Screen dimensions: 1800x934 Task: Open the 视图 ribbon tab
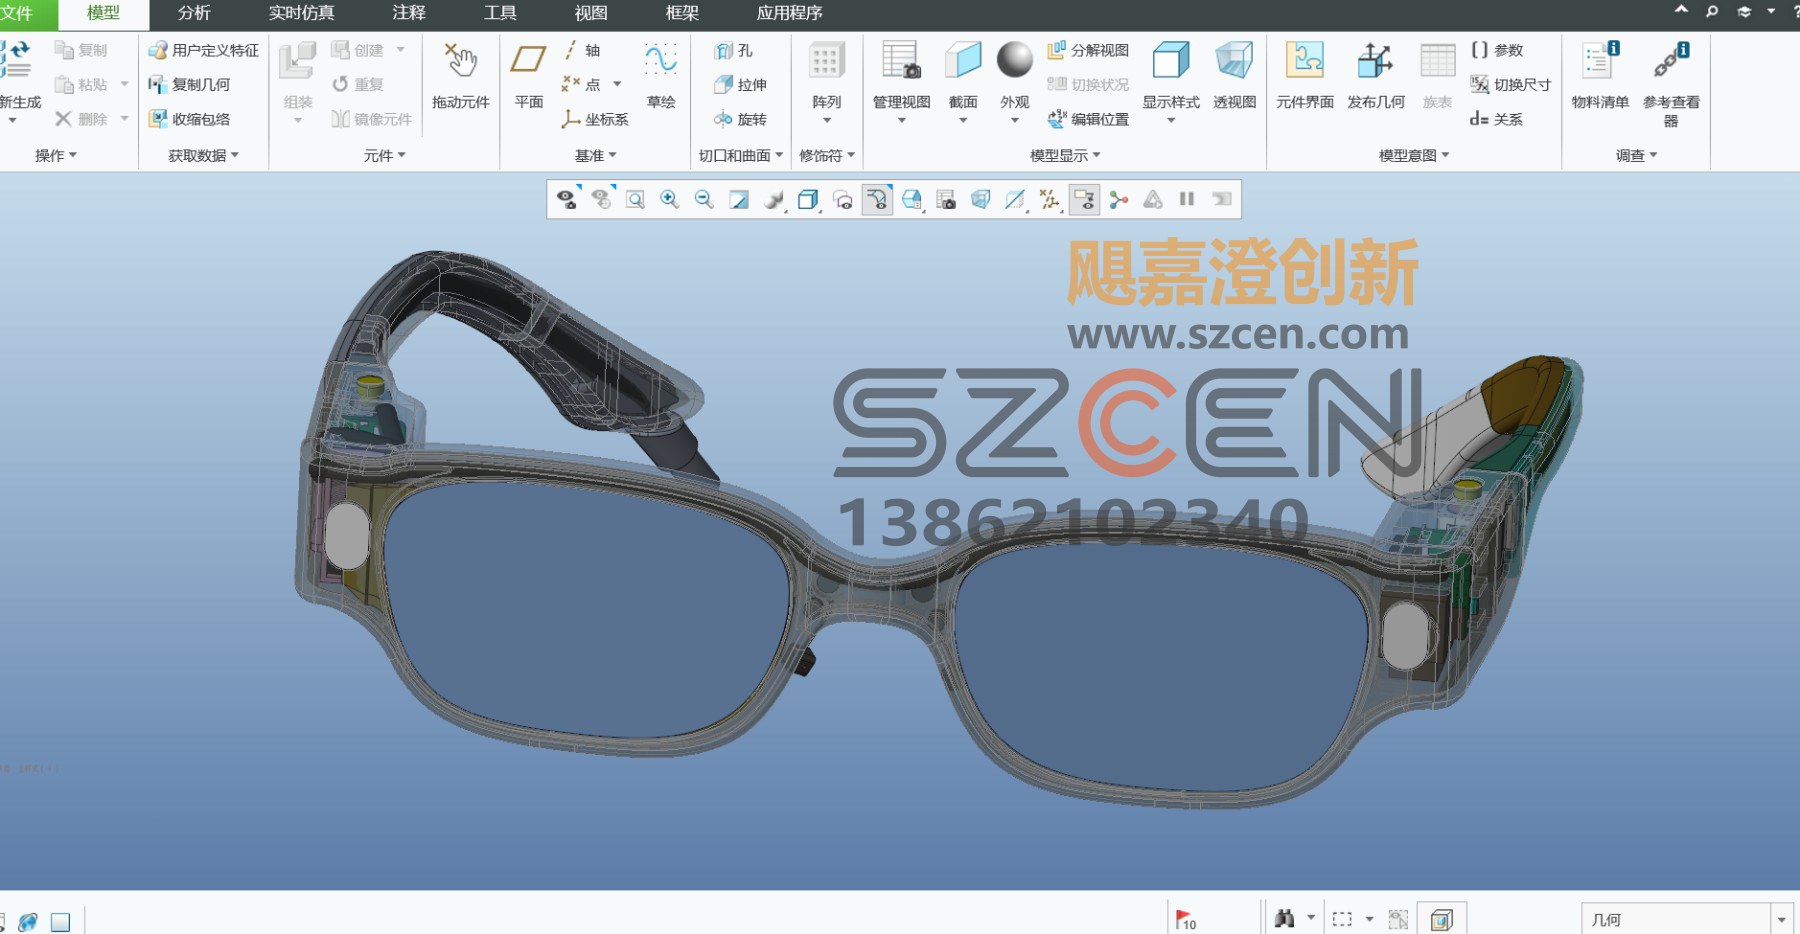(591, 13)
